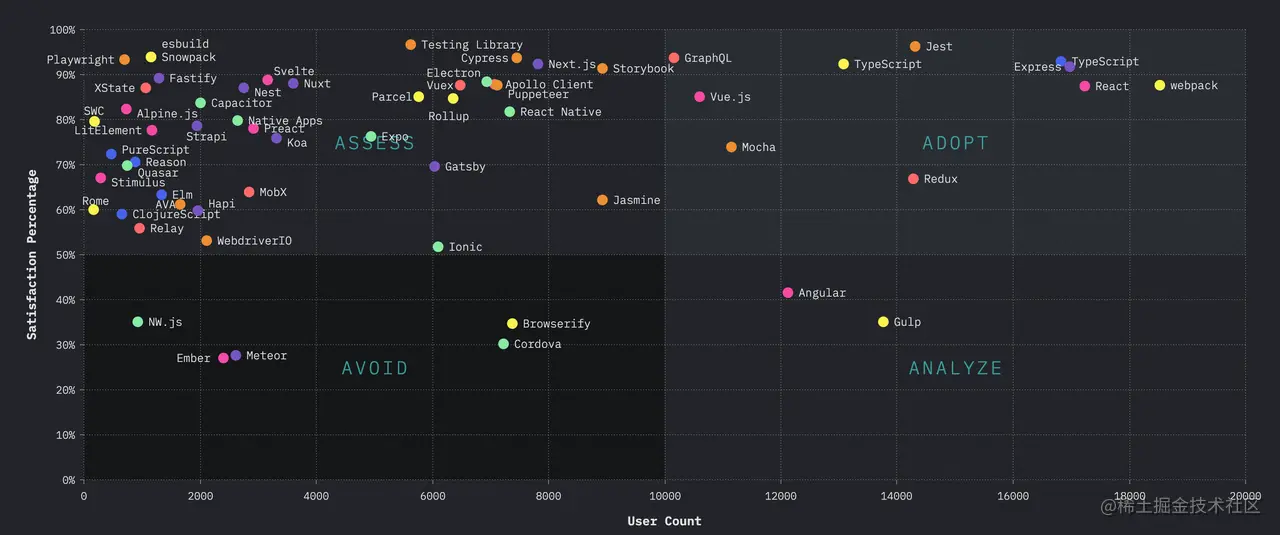Select the Gatsby data point

coord(434,167)
